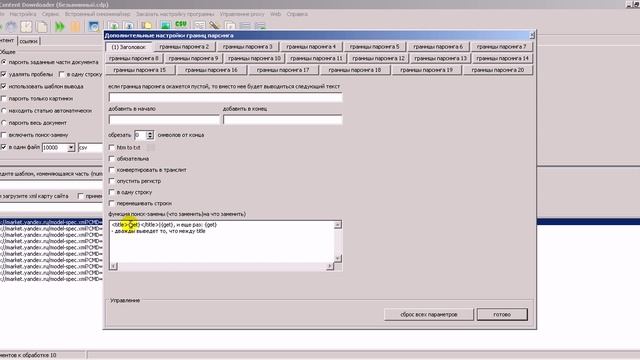The width and height of the screenshot is (640, 360).
Task: Open границы парсинга 2 tab
Action: 184,47
